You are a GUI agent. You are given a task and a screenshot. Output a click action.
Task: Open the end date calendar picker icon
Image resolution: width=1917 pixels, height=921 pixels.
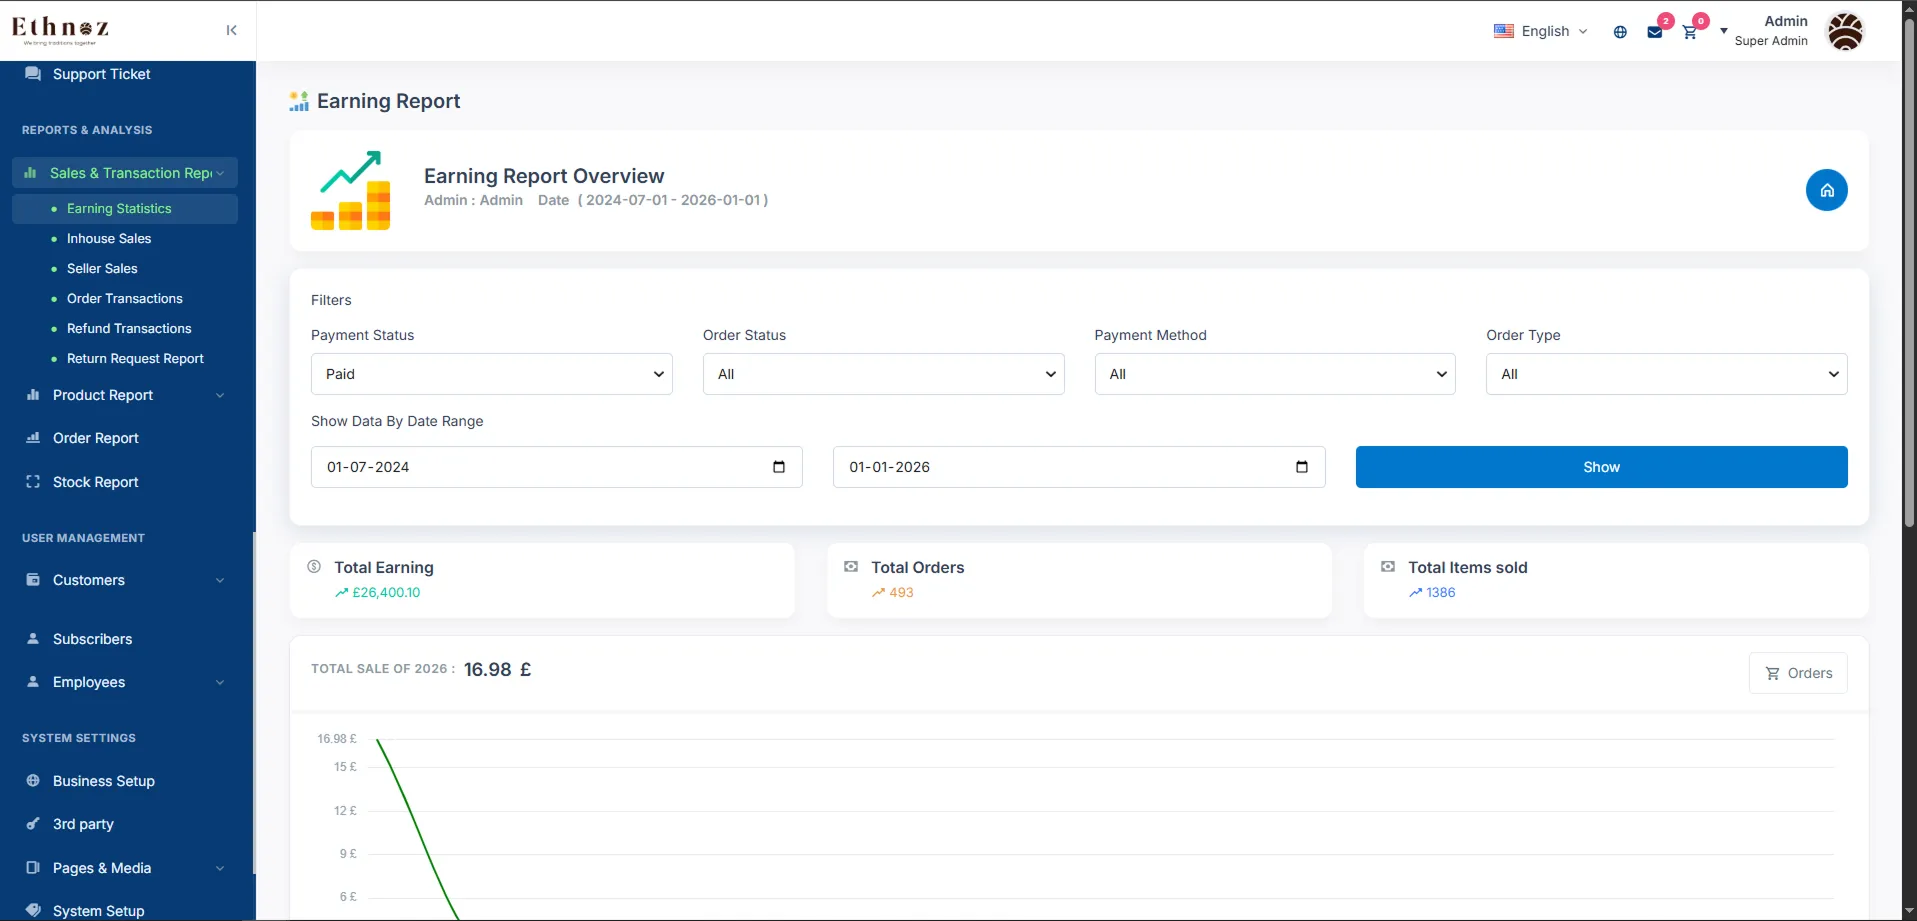pos(1301,467)
